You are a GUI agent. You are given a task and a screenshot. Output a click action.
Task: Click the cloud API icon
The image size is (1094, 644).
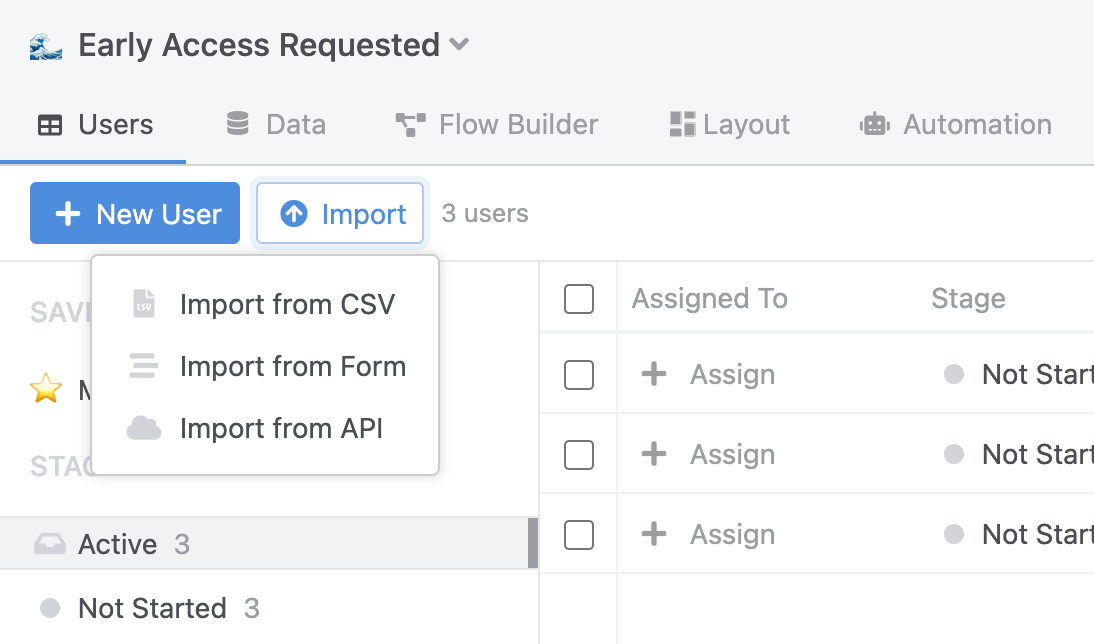coord(144,428)
